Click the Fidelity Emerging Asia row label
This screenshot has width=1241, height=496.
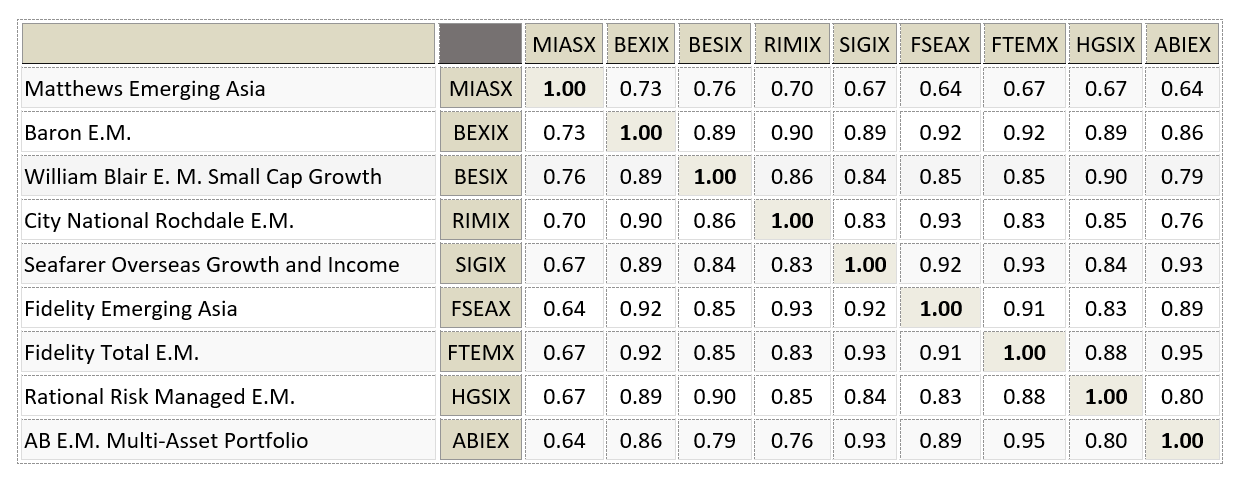click(x=131, y=308)
